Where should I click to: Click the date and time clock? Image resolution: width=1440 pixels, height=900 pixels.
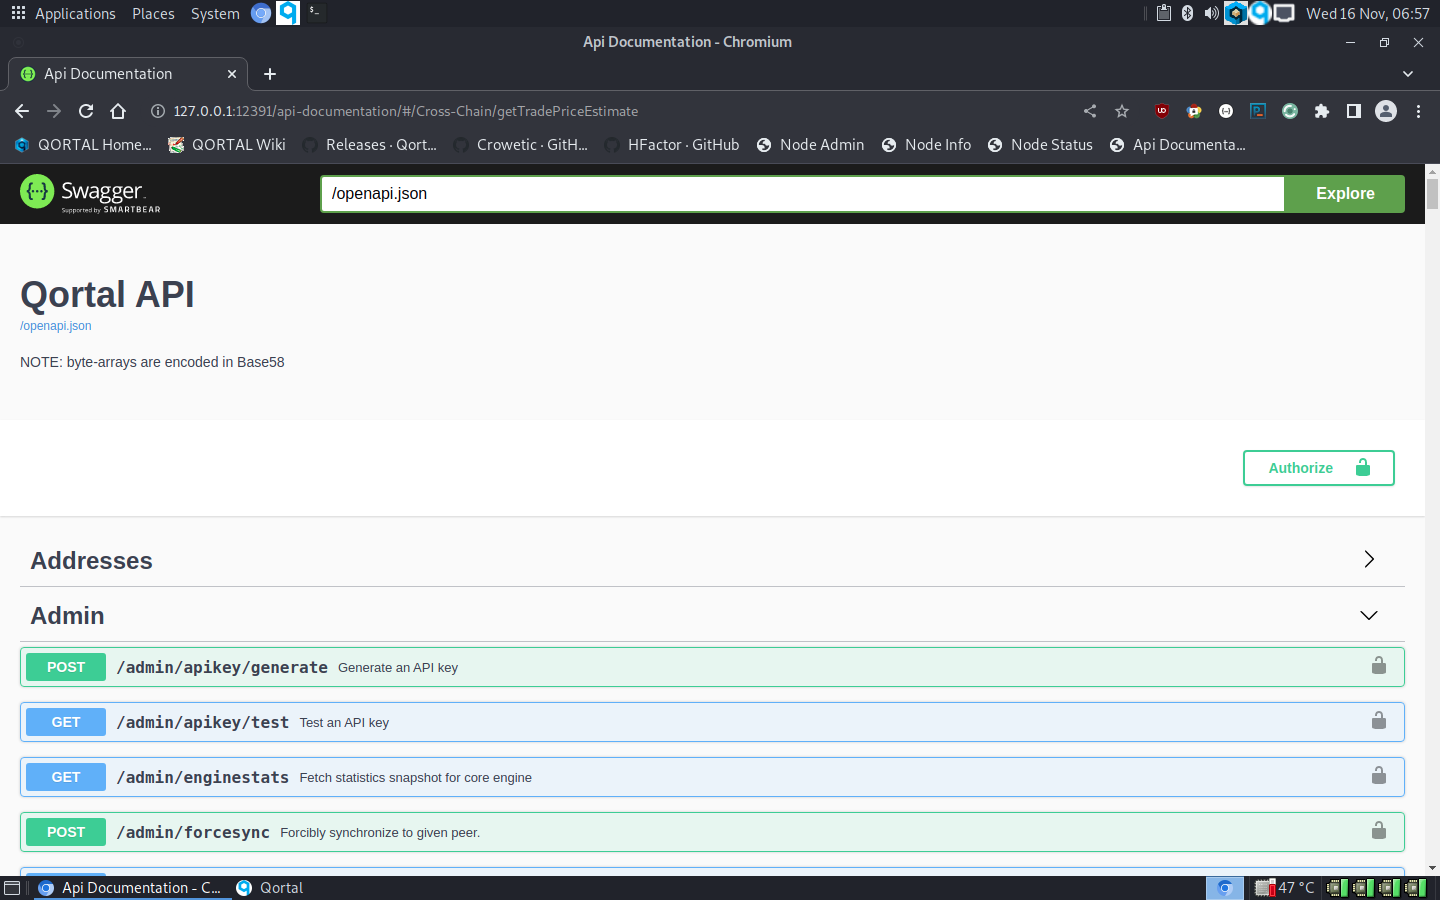[1367, 13]
